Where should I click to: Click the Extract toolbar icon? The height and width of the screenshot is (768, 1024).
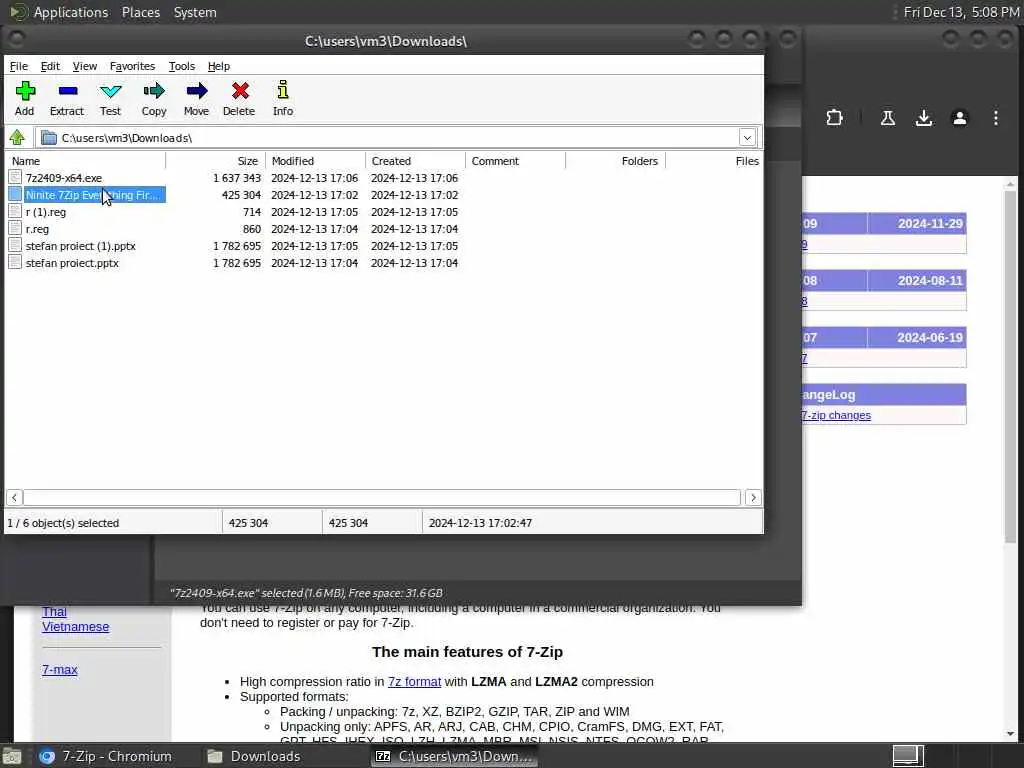click(x=67, y=91)
